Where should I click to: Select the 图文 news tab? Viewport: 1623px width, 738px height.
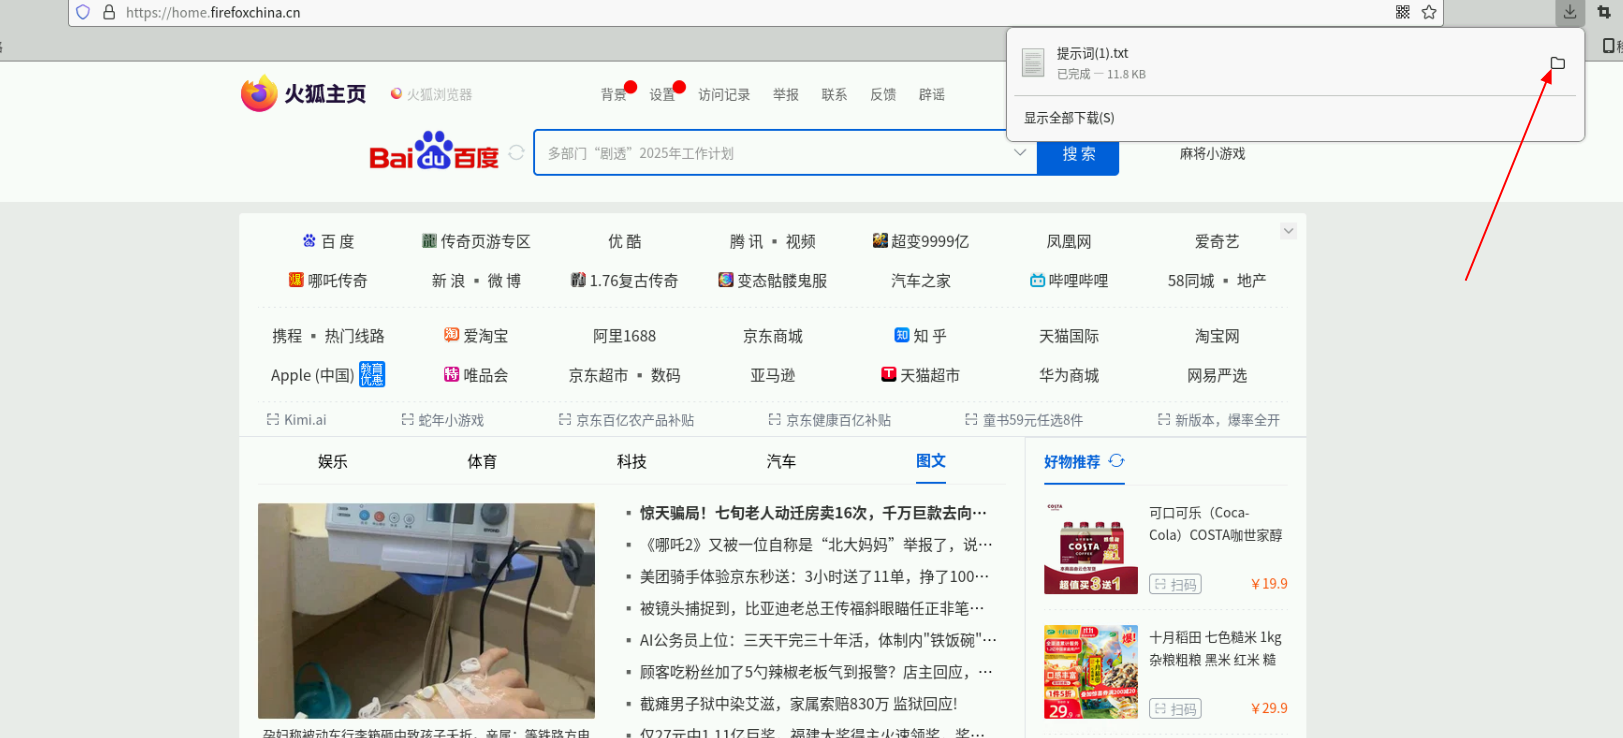pos(931,461)
